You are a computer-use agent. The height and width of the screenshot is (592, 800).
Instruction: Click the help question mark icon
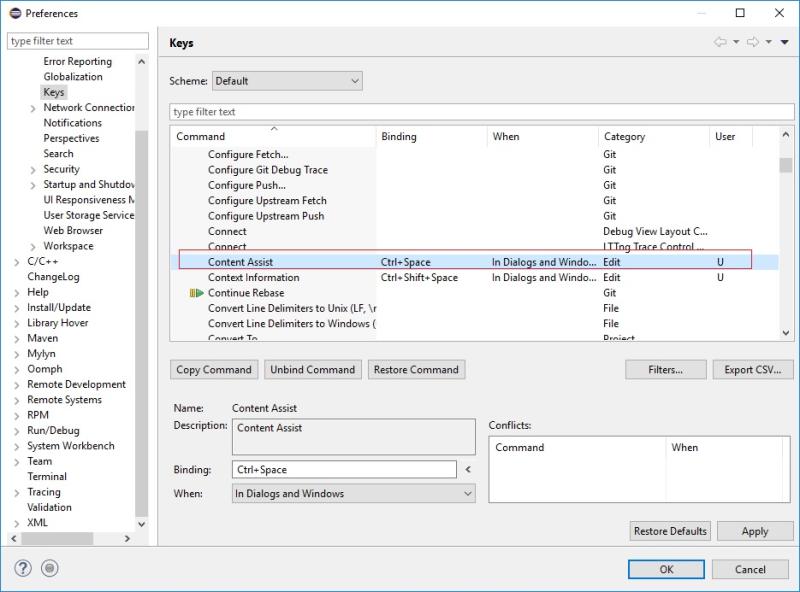click(x=23, y=568)
